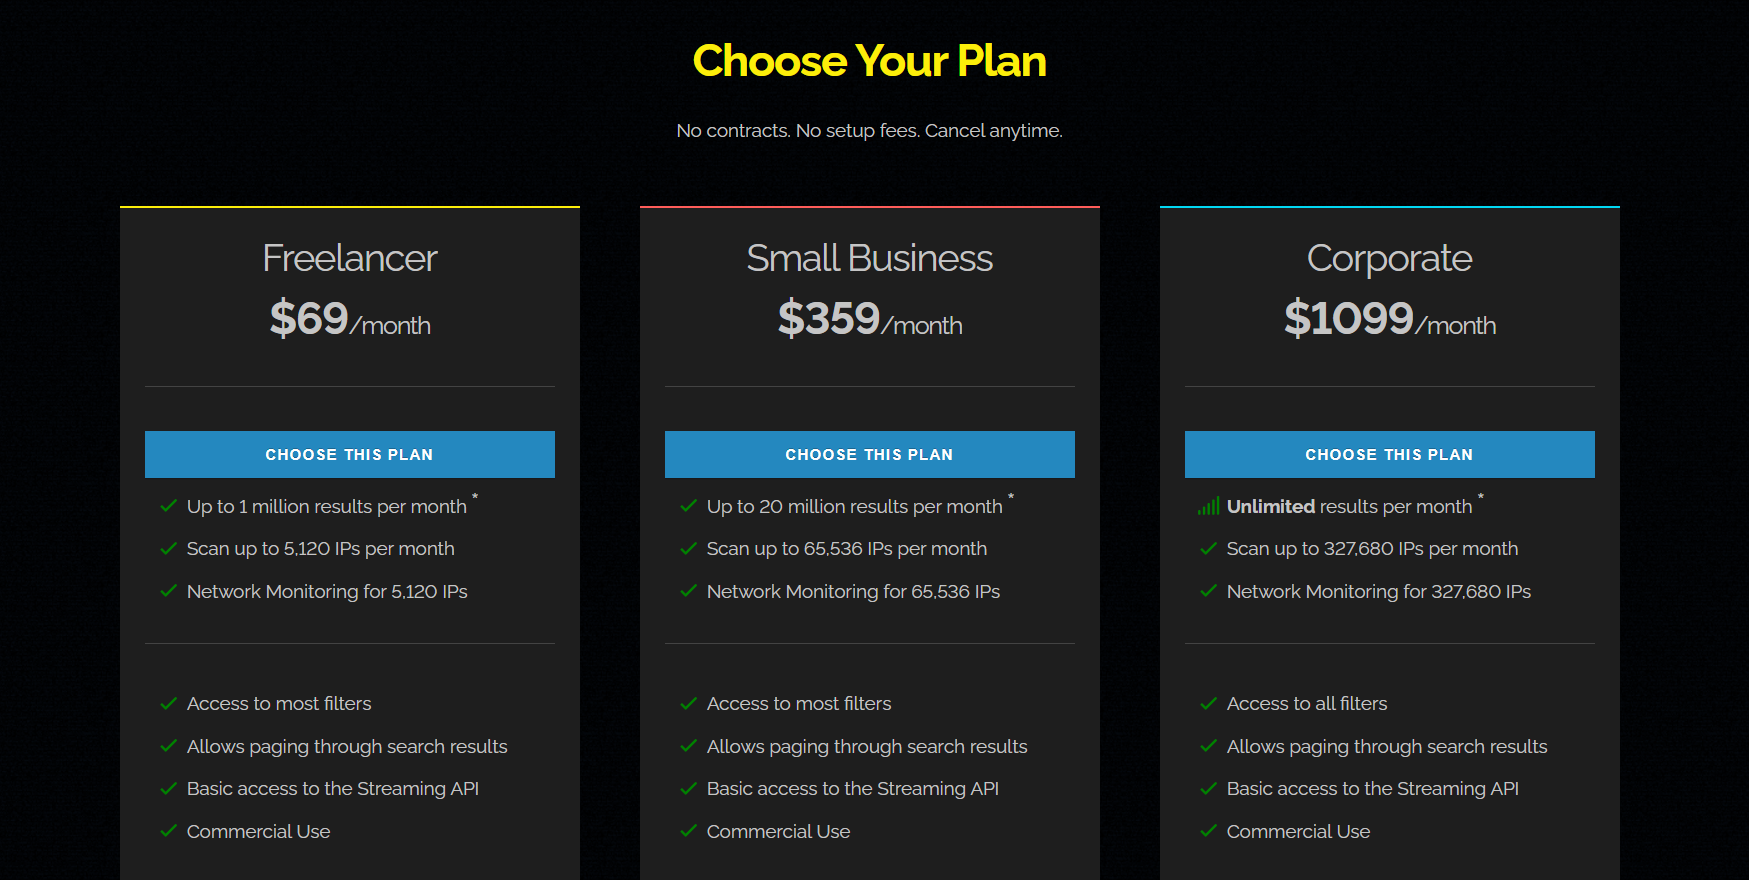Click the $69/month price
1749x880 pixels.
pyautogui.click(x=350, y=320)
